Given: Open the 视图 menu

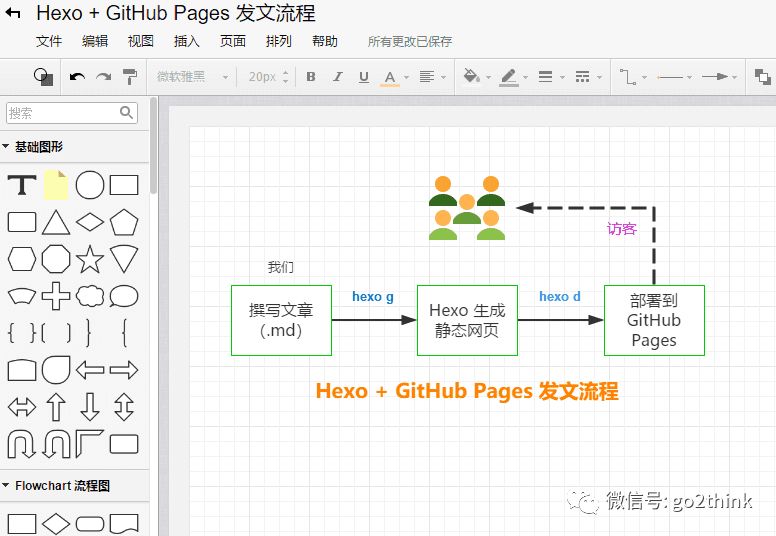Looking at the screenshot, I should [141, 41].
